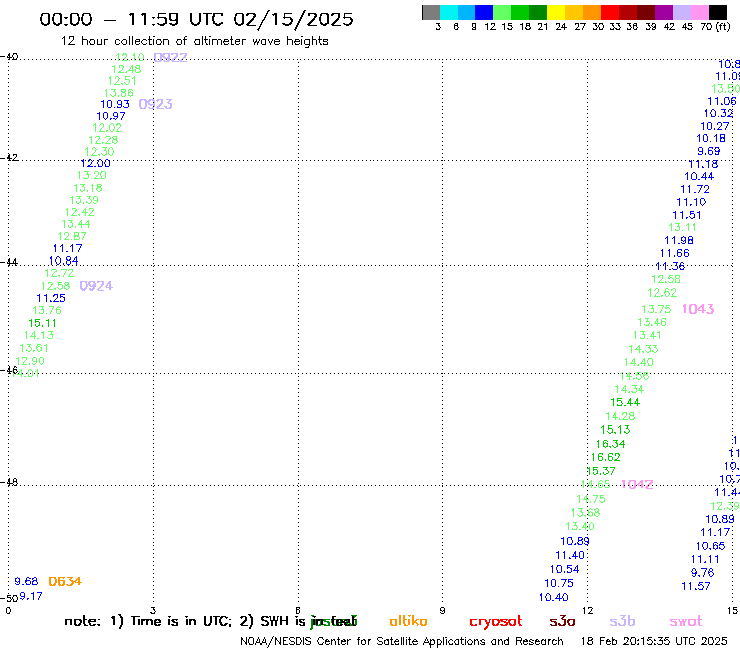This screenshot has height=650, width=740.
Task: Click the gray 3 ft legend swatch
Action: pyautogui.click(x=431, y=13)
